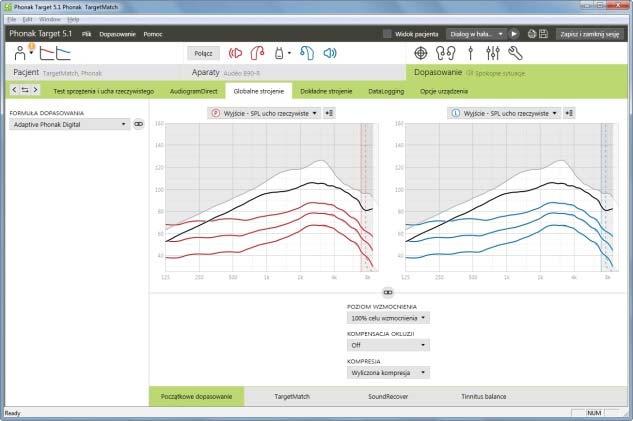Open the device options wrench icon
The width and height of the screenshot is (633, 421).
tap(515, 53)
